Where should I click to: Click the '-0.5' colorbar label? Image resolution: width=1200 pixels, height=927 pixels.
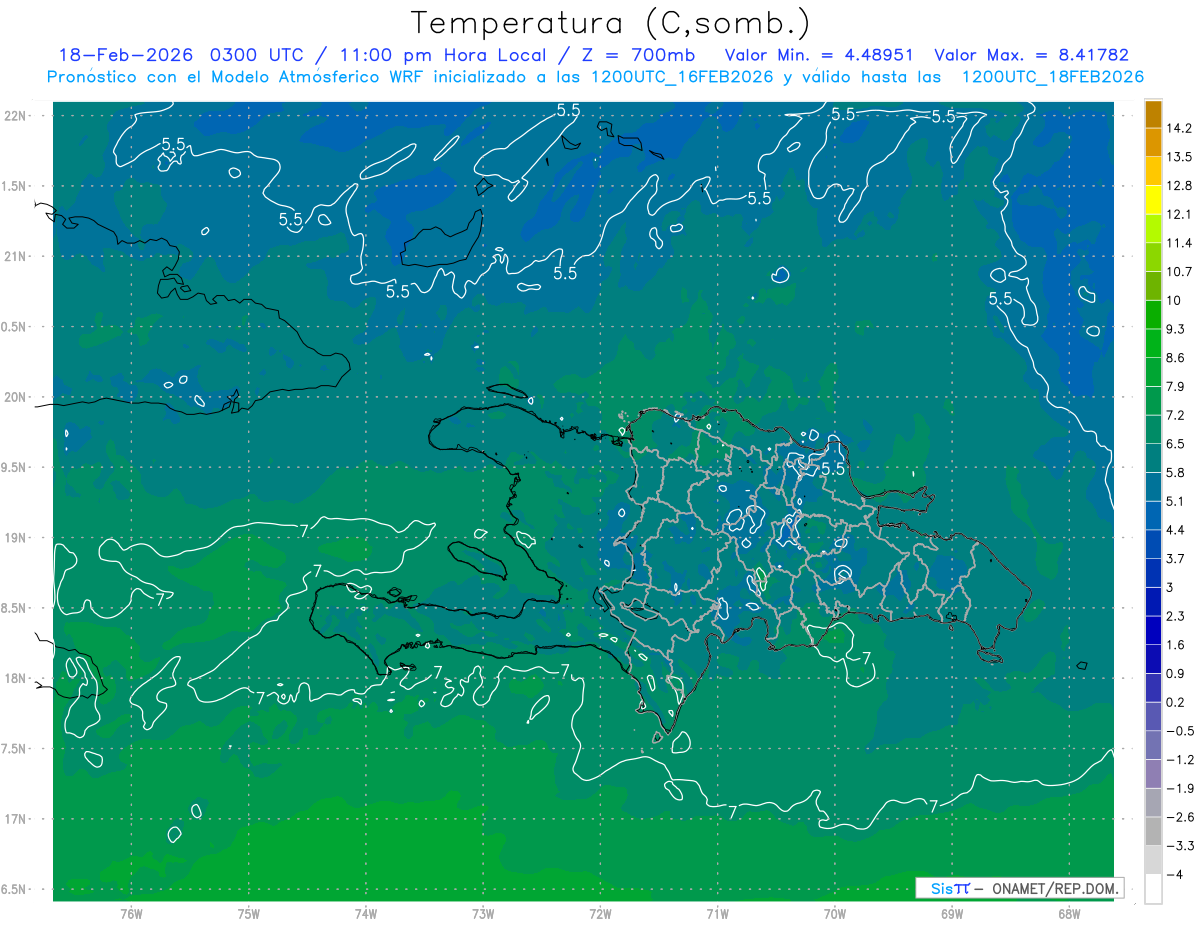pos(1179,731)
